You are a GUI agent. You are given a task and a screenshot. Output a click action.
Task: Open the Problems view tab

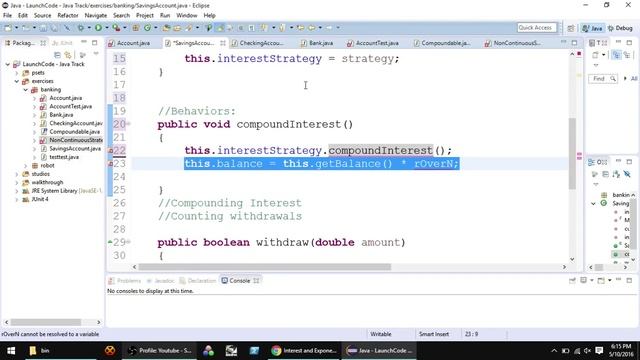tap(125, 281)
